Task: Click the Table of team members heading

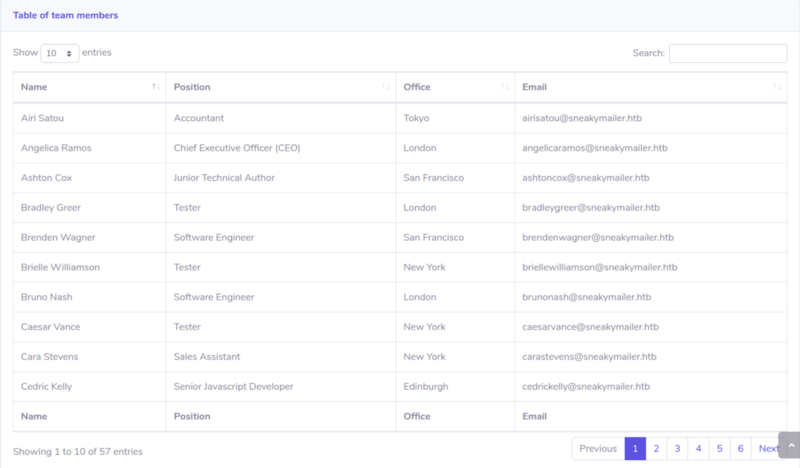Action: click(x=65, y=15)
